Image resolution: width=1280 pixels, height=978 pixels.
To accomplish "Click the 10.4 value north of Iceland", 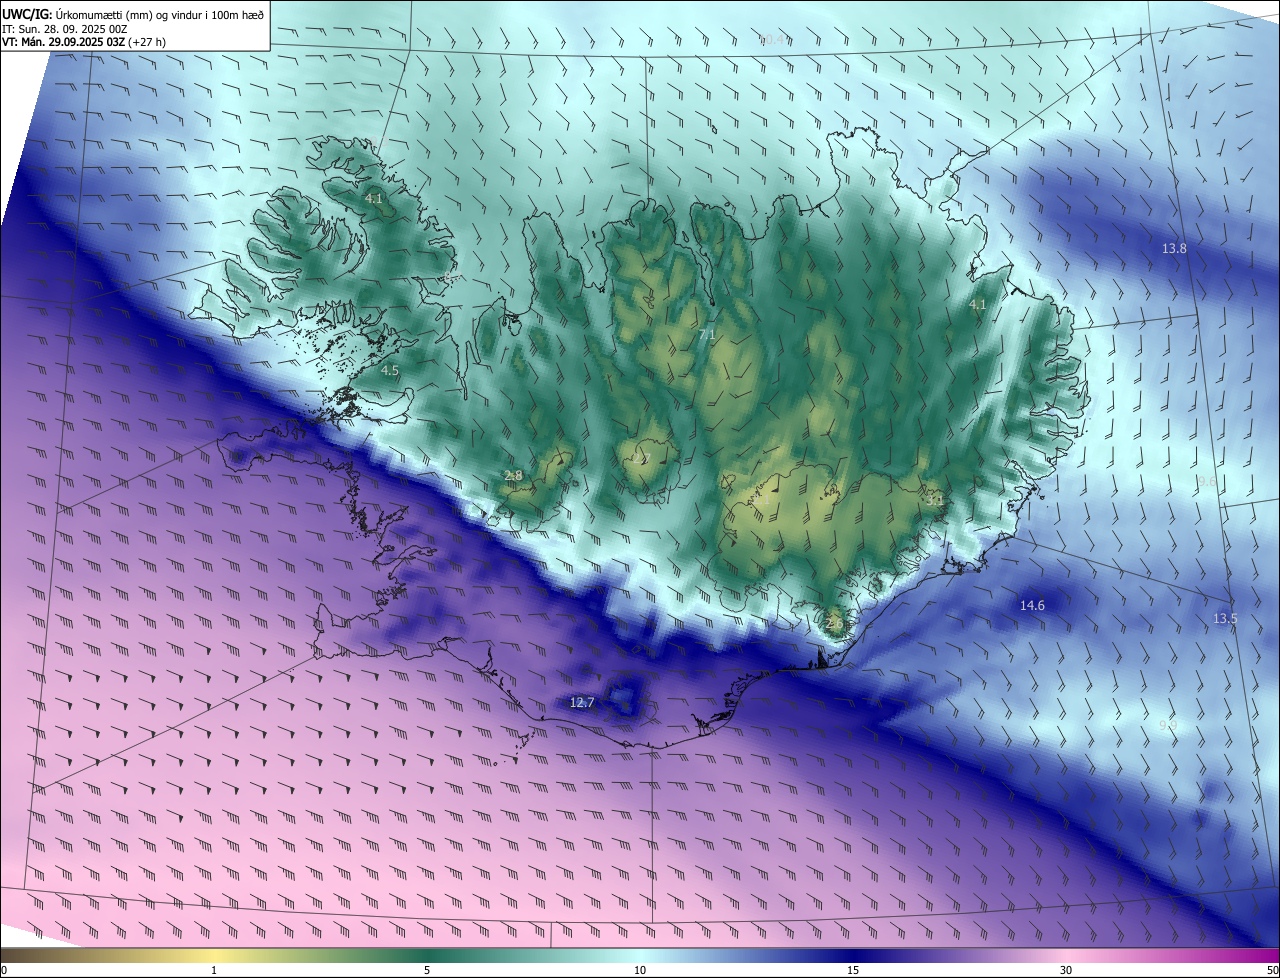I will point(772,40).
